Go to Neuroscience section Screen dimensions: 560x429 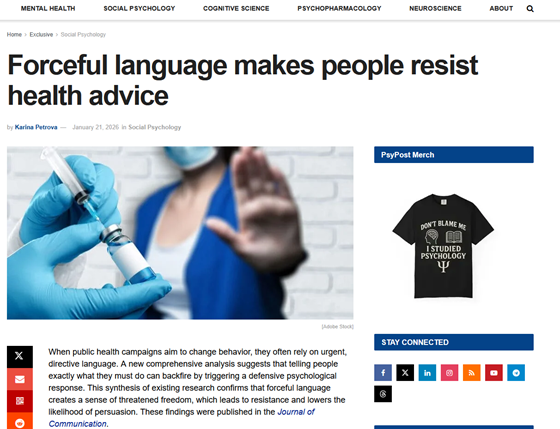pyautogui.click(x=435, y=9)
